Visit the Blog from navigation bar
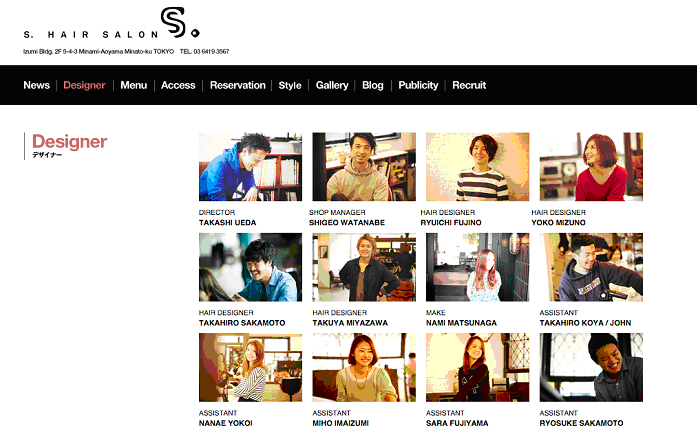 click(373, 86)
